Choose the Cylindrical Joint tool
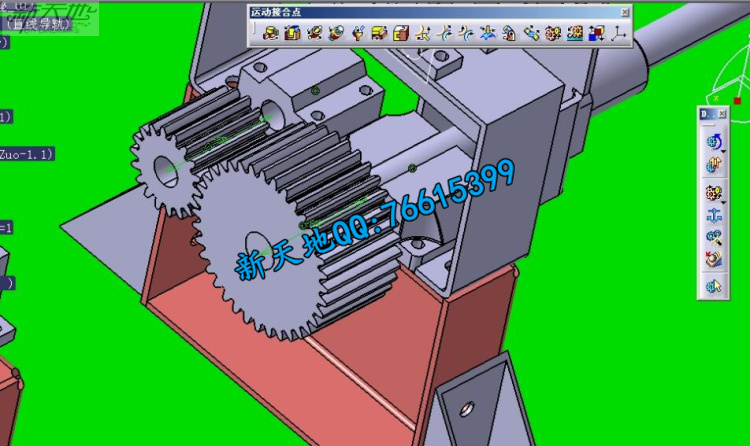Viewport: 750px width, 446px height. [313, 34]
